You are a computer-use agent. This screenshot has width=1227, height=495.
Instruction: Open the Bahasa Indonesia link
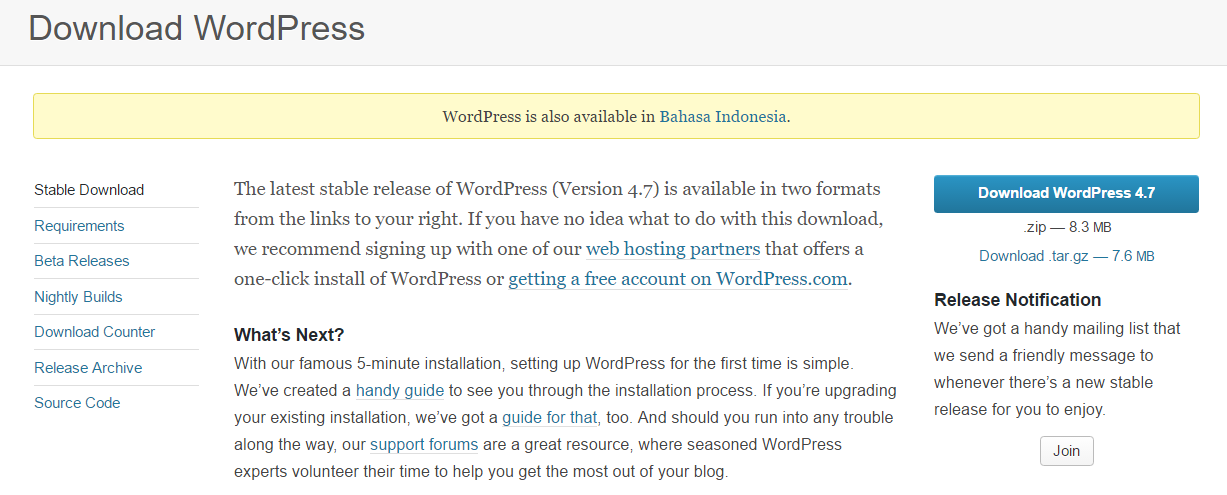pos(723,116)
